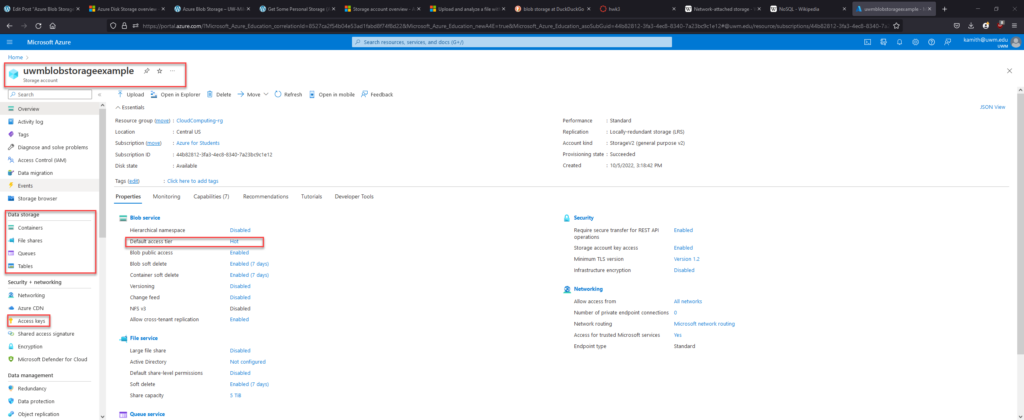
Task: Switch to the Recommendations tab
Action: pyautogui.click(x=265, y=196)
